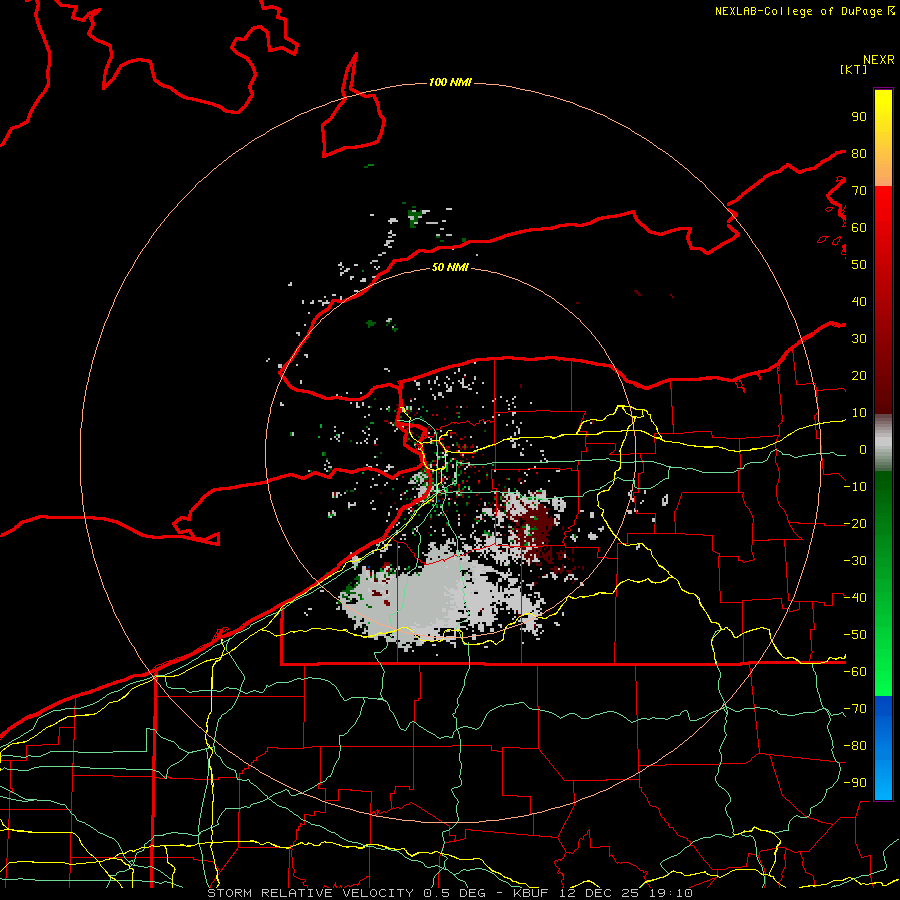The height and width of the screenshot is (900, 900).
Task: Click the -30 value on the velocity scale
Action: coord(855,561)
